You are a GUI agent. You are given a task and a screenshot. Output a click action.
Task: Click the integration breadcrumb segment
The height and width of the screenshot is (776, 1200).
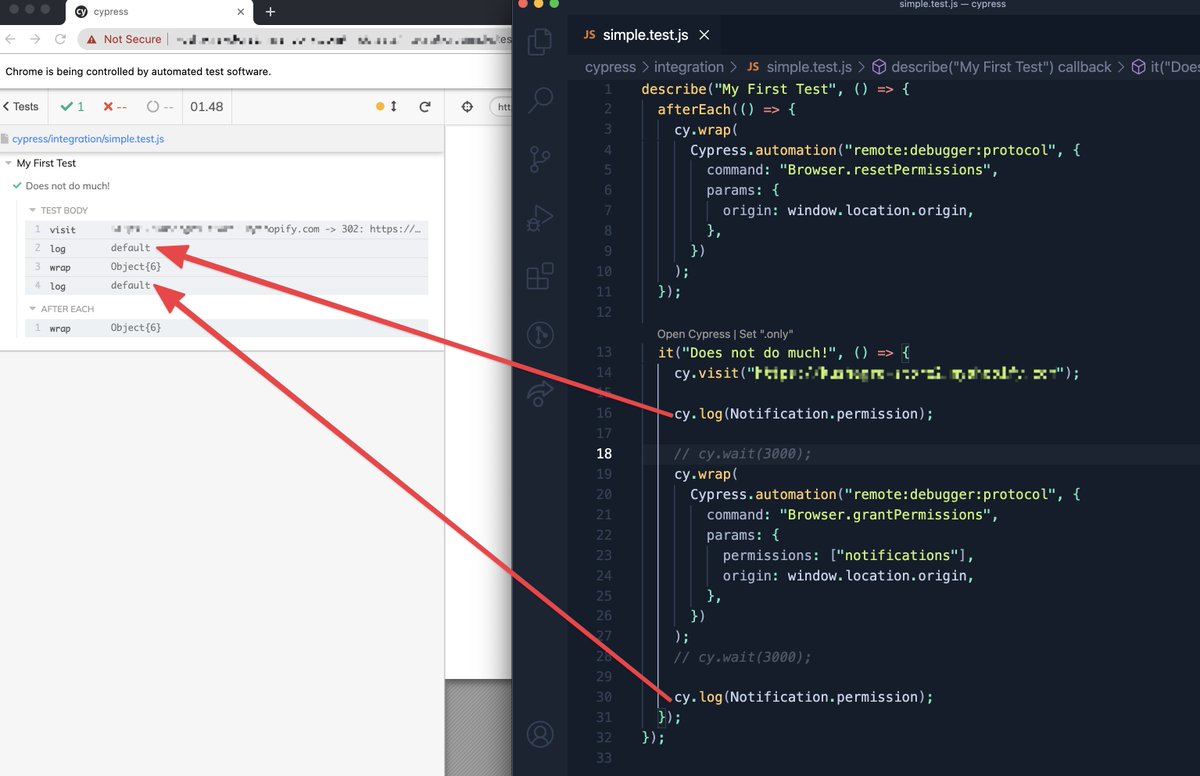tap(689, 67)
